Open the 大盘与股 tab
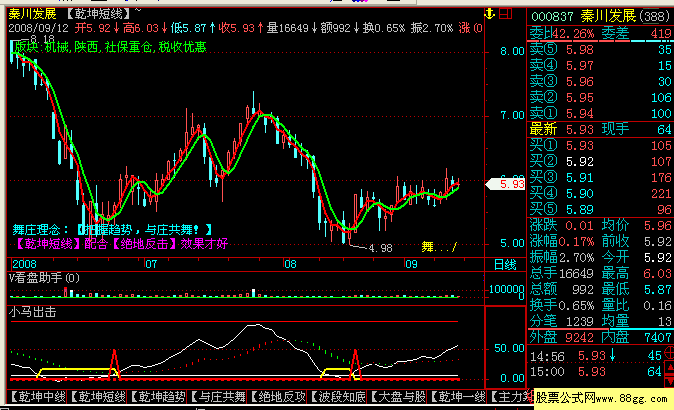This screenshot has width=674, height=410. [x=398, y=397]
